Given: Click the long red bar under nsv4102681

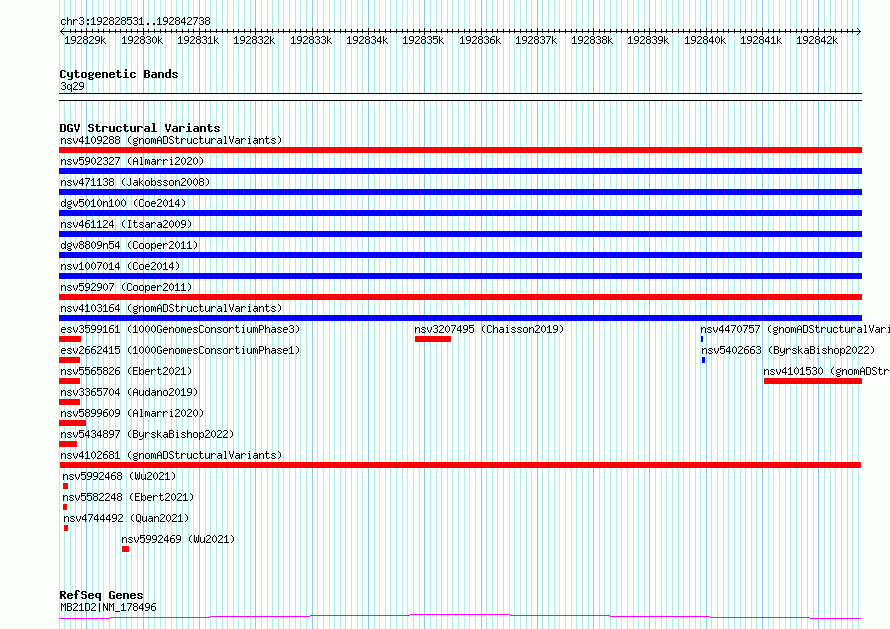Looking at the screenshot, I should [460, 465].
